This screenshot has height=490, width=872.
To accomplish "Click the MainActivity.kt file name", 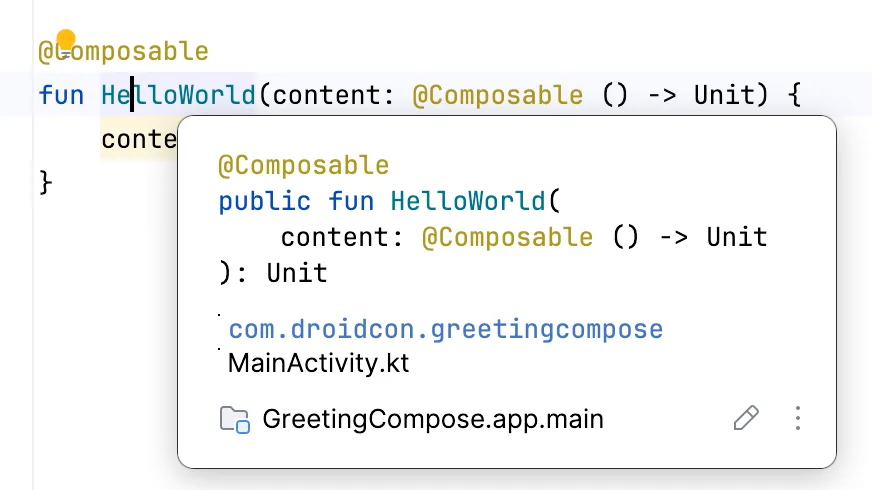I will [318, 363].
